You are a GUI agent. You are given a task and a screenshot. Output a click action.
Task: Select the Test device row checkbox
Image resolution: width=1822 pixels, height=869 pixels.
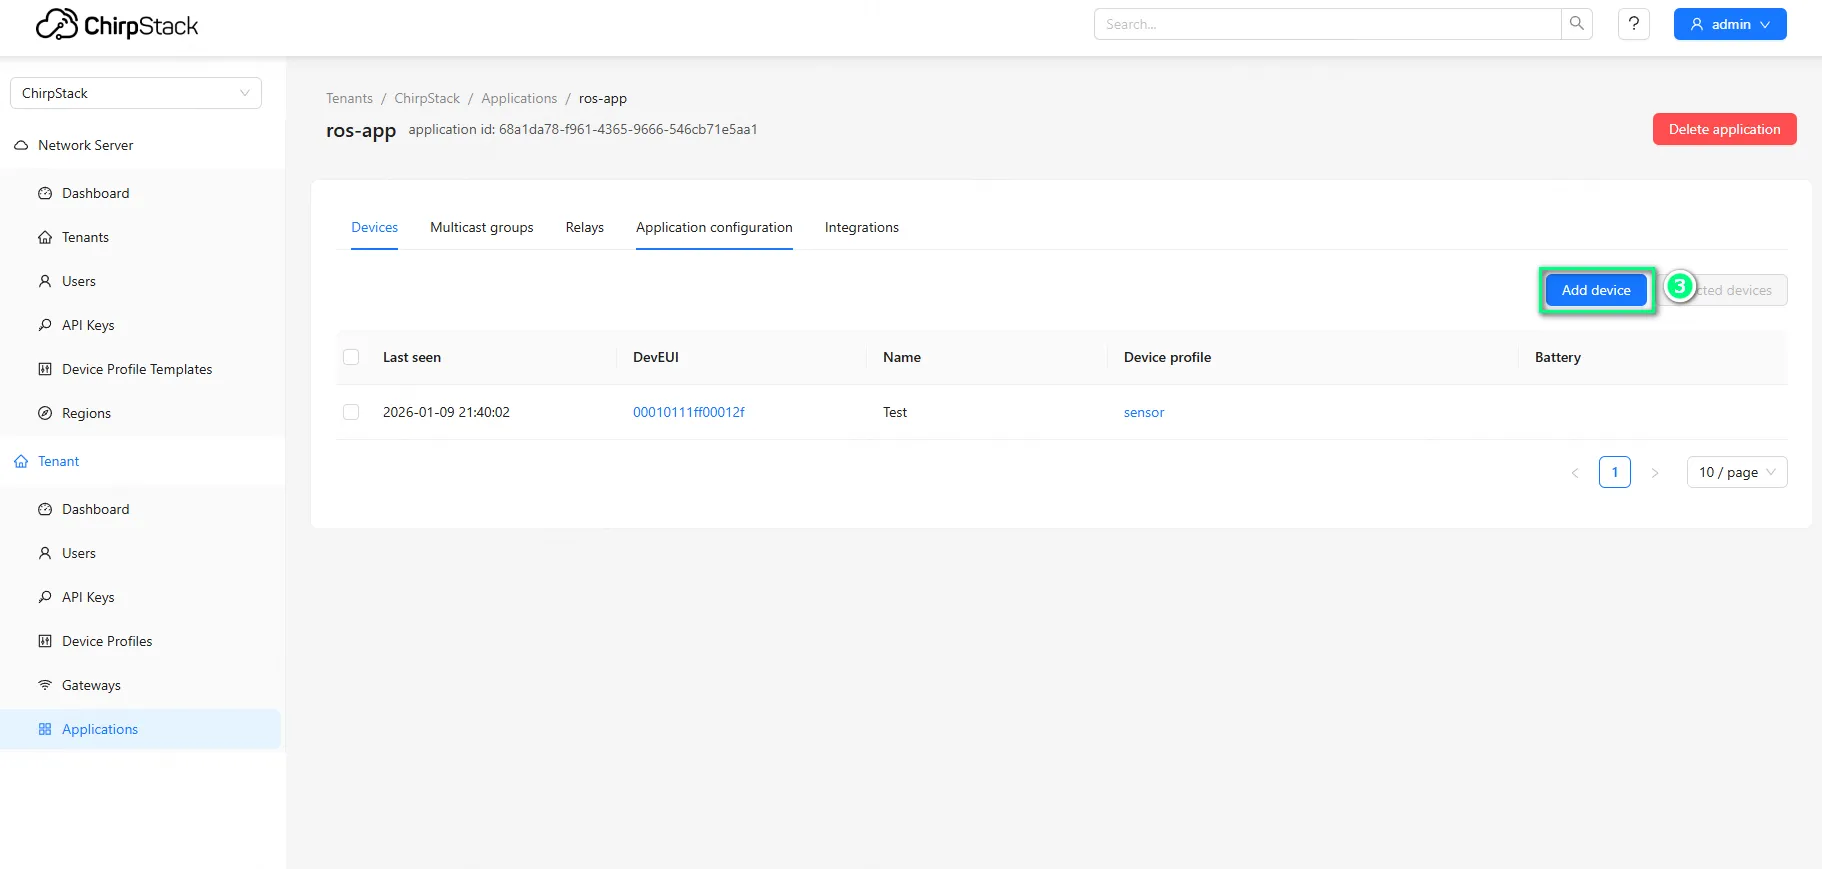351,412
